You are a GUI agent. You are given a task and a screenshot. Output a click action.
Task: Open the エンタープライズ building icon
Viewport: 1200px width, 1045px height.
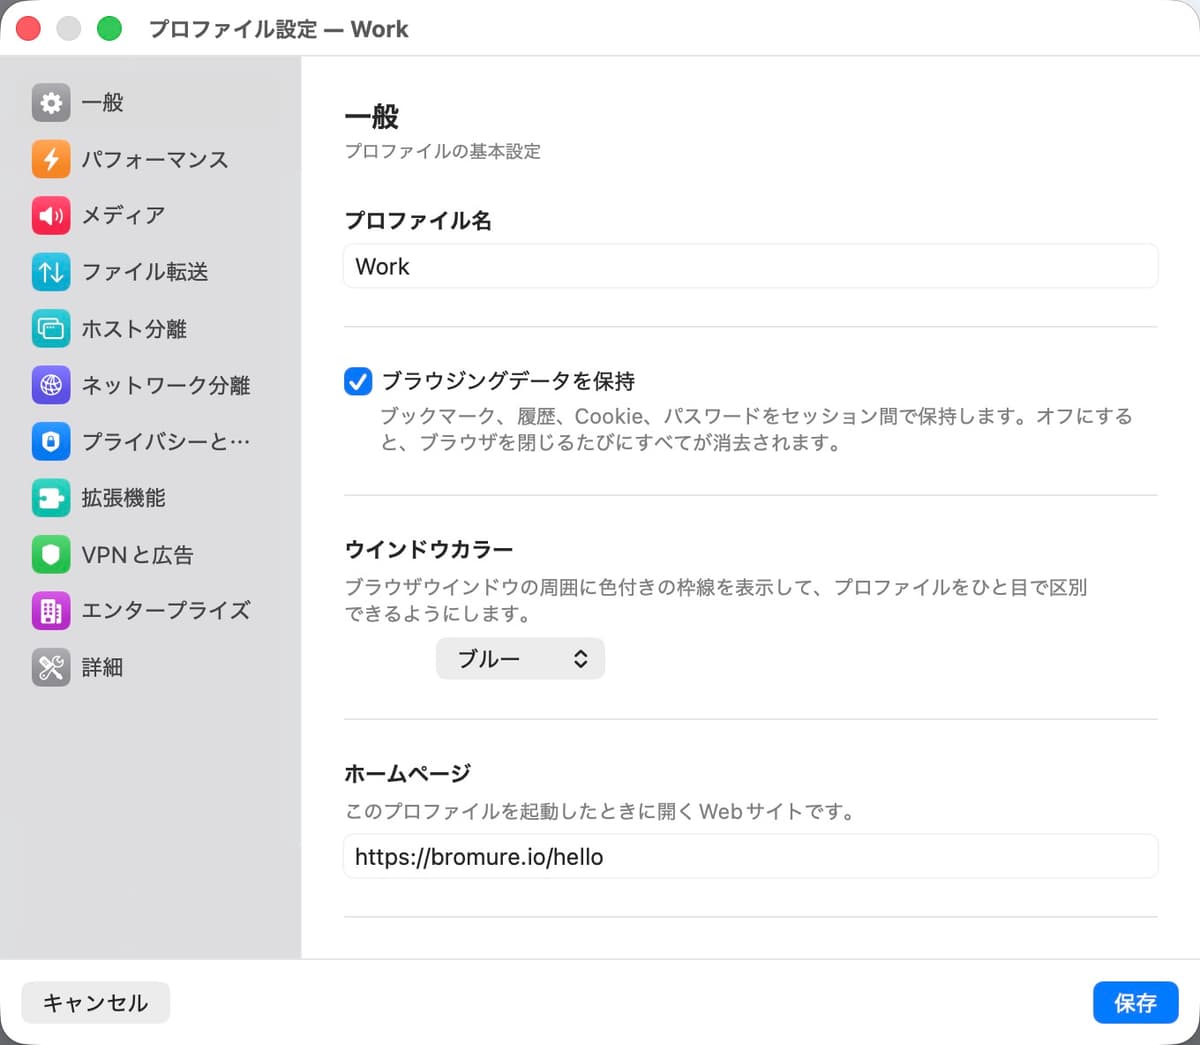(x=51, y=611)
